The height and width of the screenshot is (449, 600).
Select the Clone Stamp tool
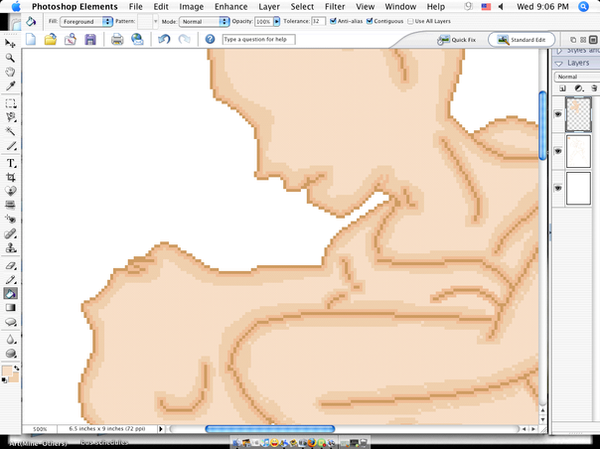click(x=10, y=248)
